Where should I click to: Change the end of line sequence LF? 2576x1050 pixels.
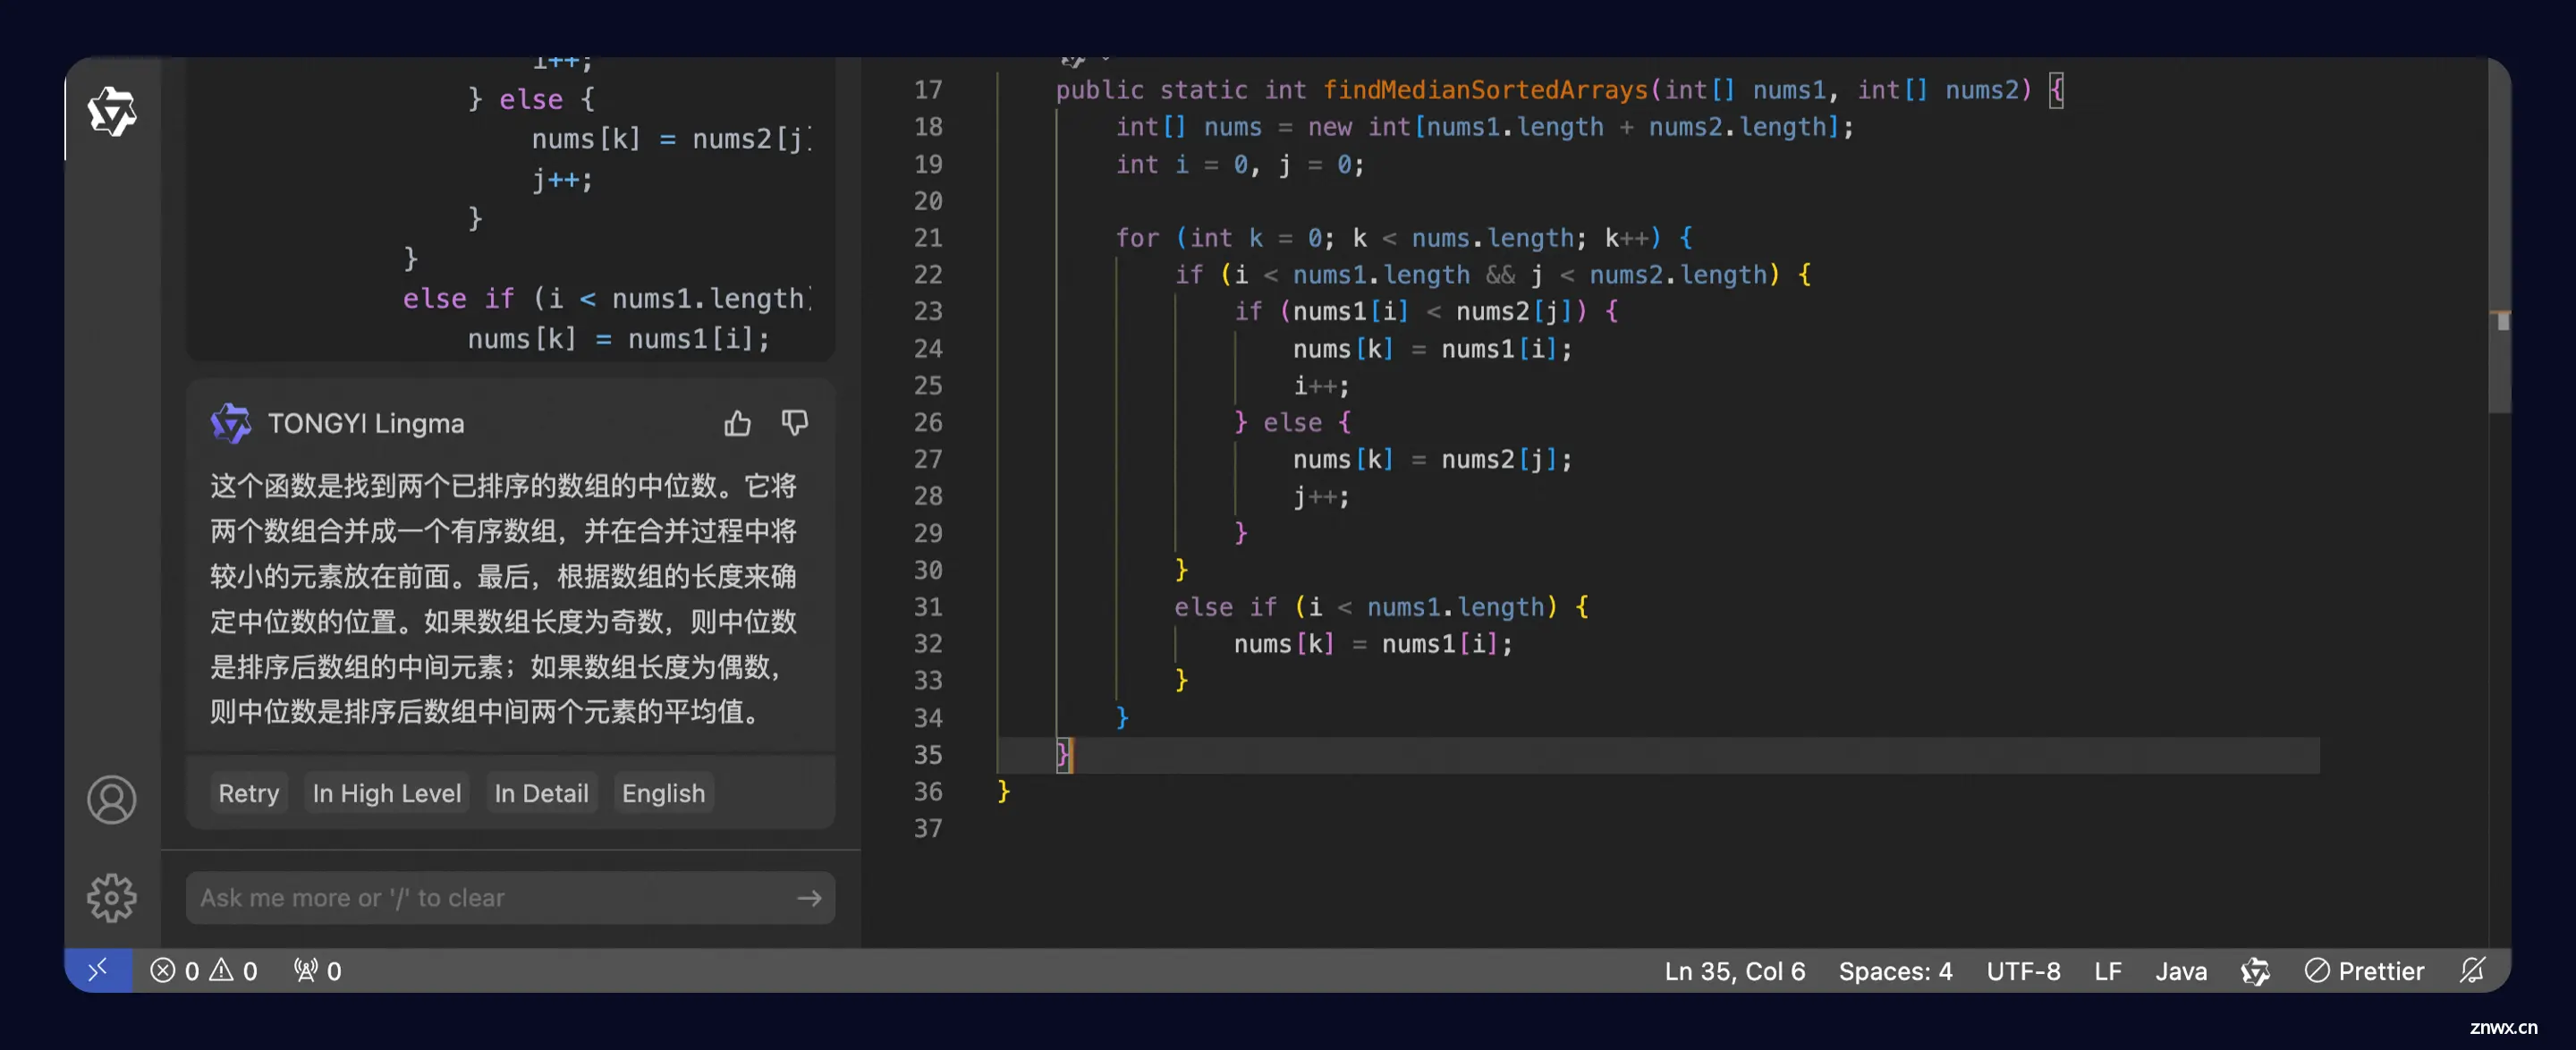(2108, 971)
